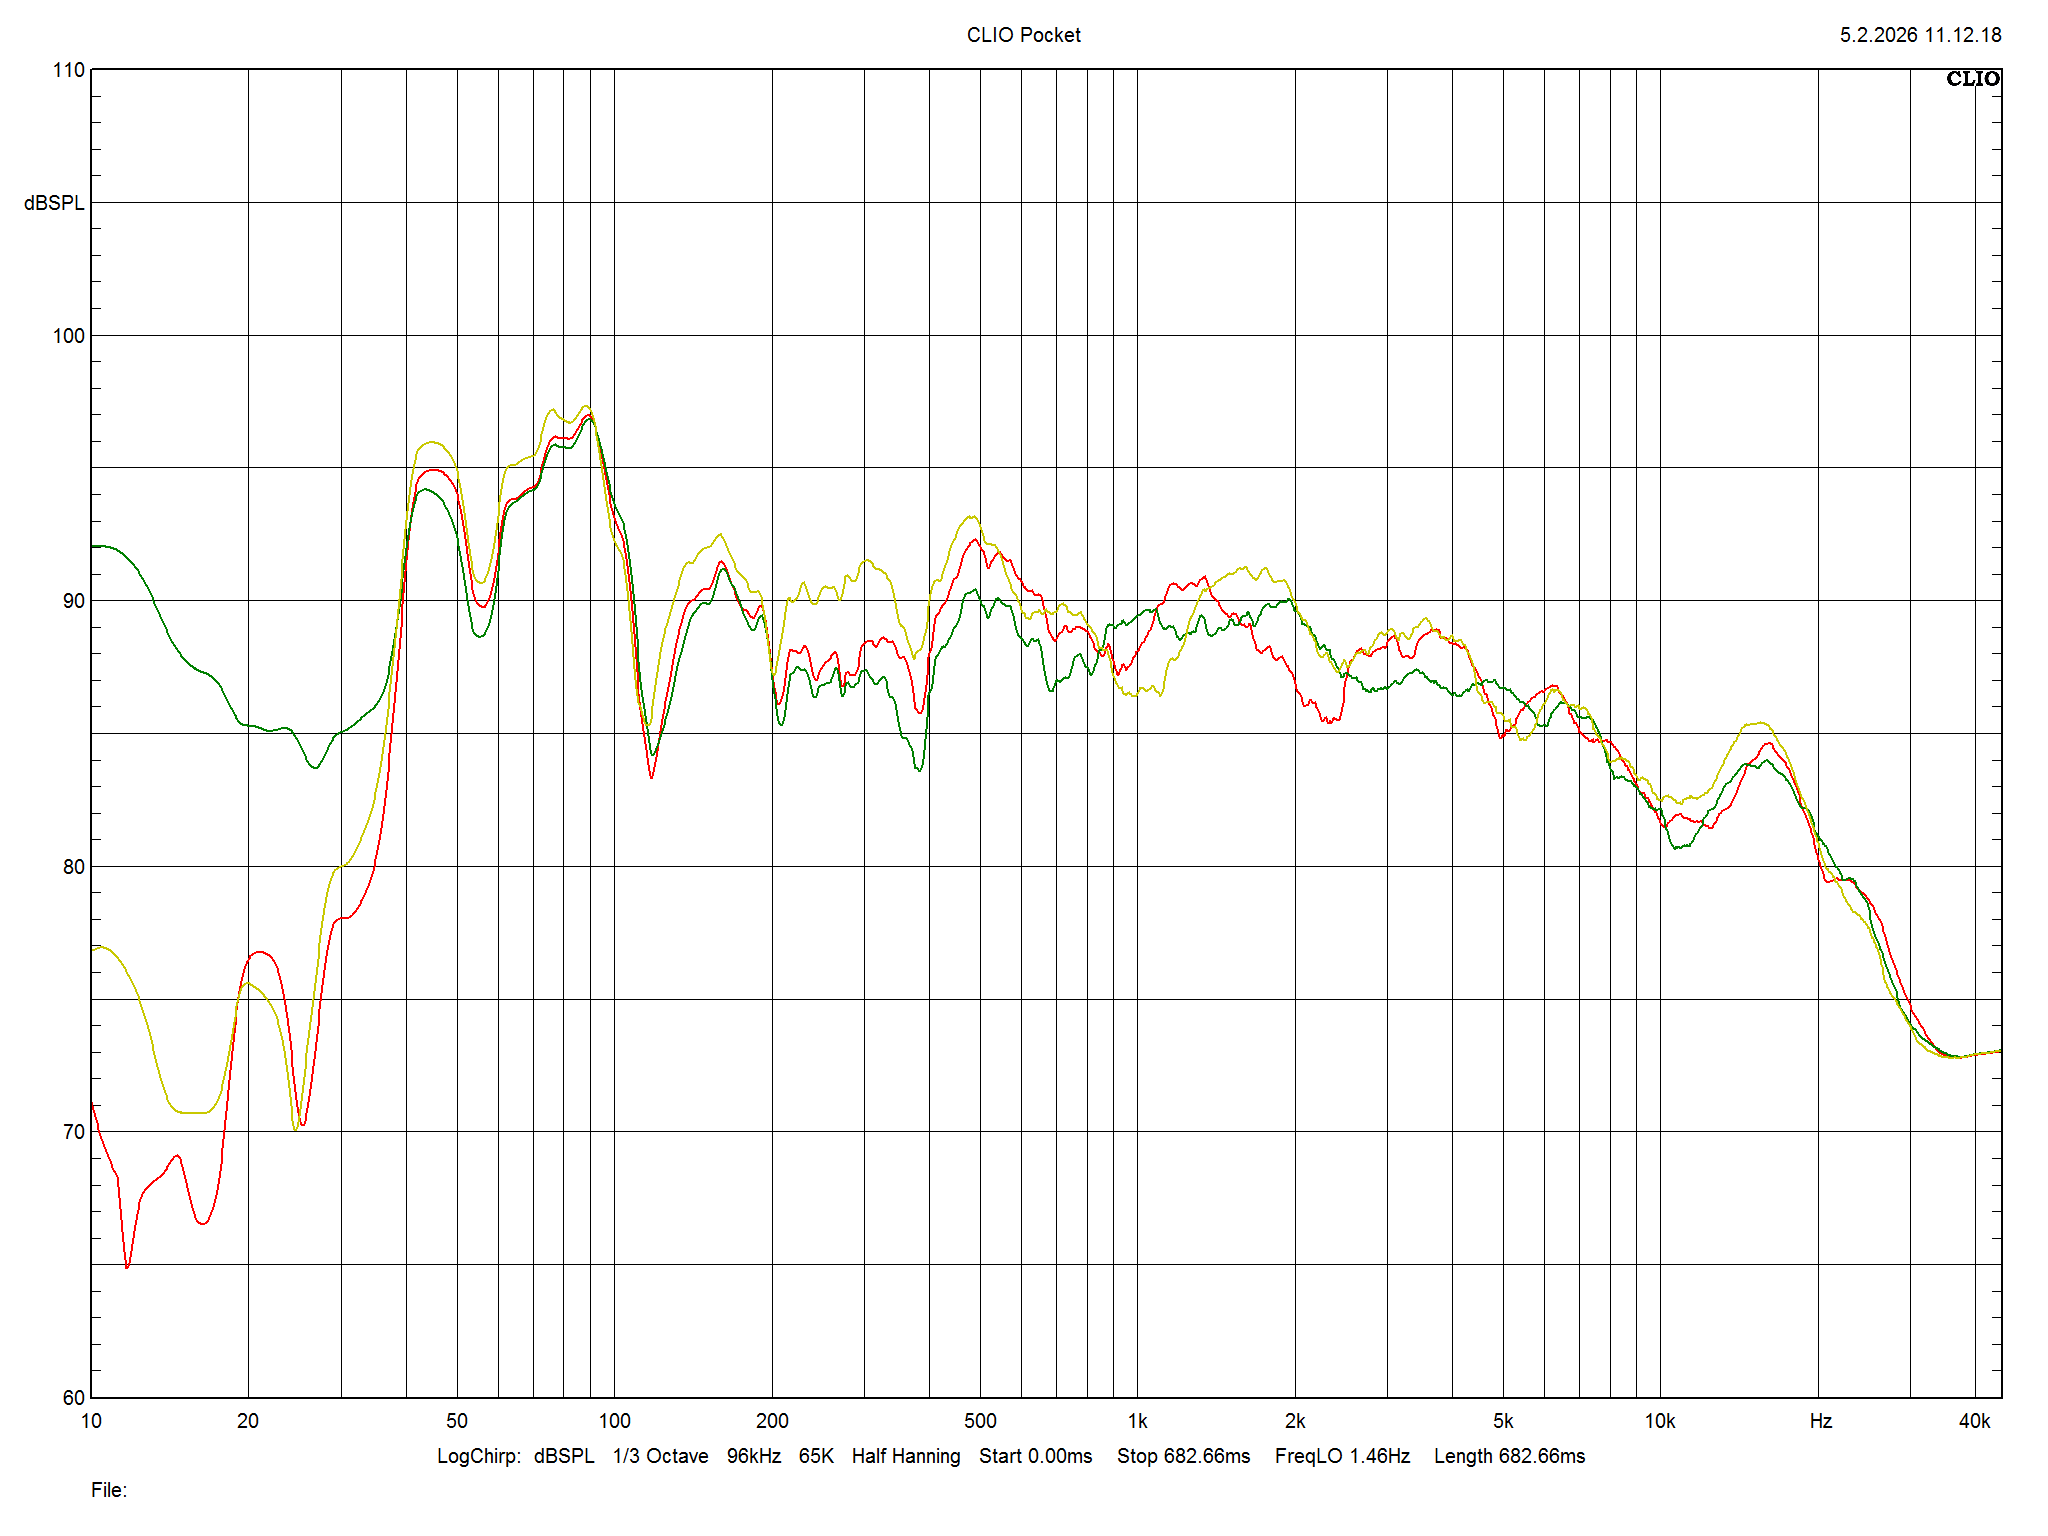Click the CLIO Pocket title text
This screenshot has height=1536, width=2048.
[x=1023, y=35]
